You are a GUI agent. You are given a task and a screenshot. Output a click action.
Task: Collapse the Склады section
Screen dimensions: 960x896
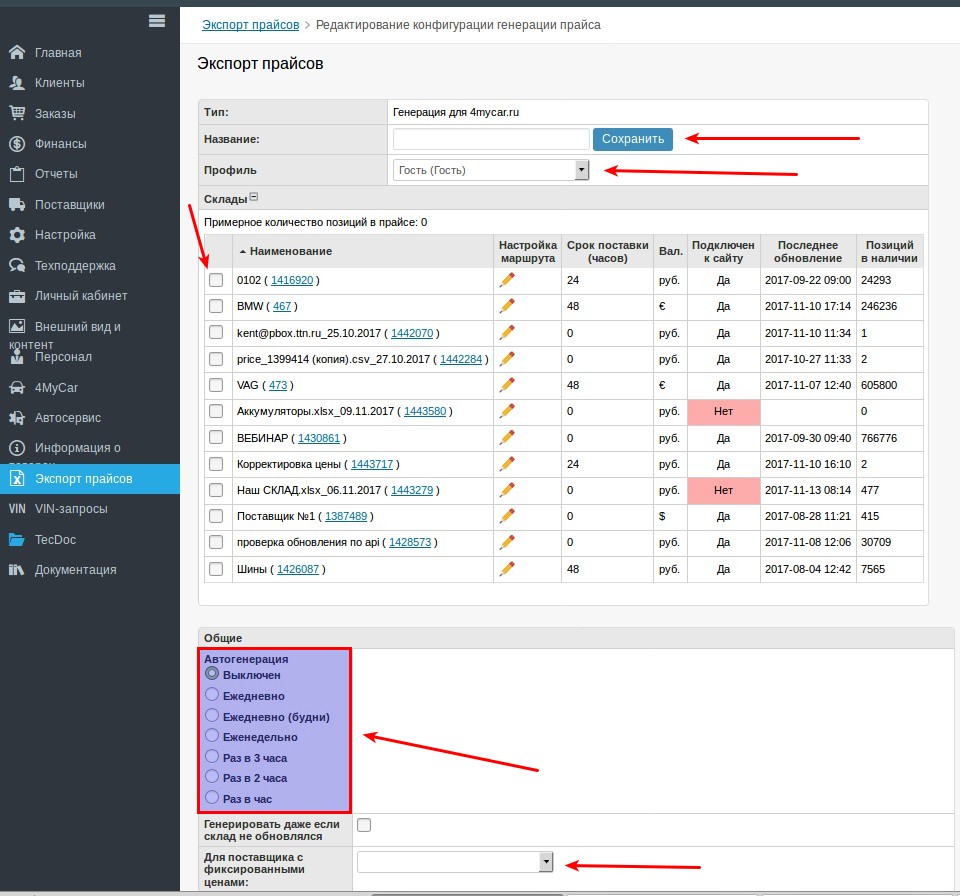click(253, 198)
